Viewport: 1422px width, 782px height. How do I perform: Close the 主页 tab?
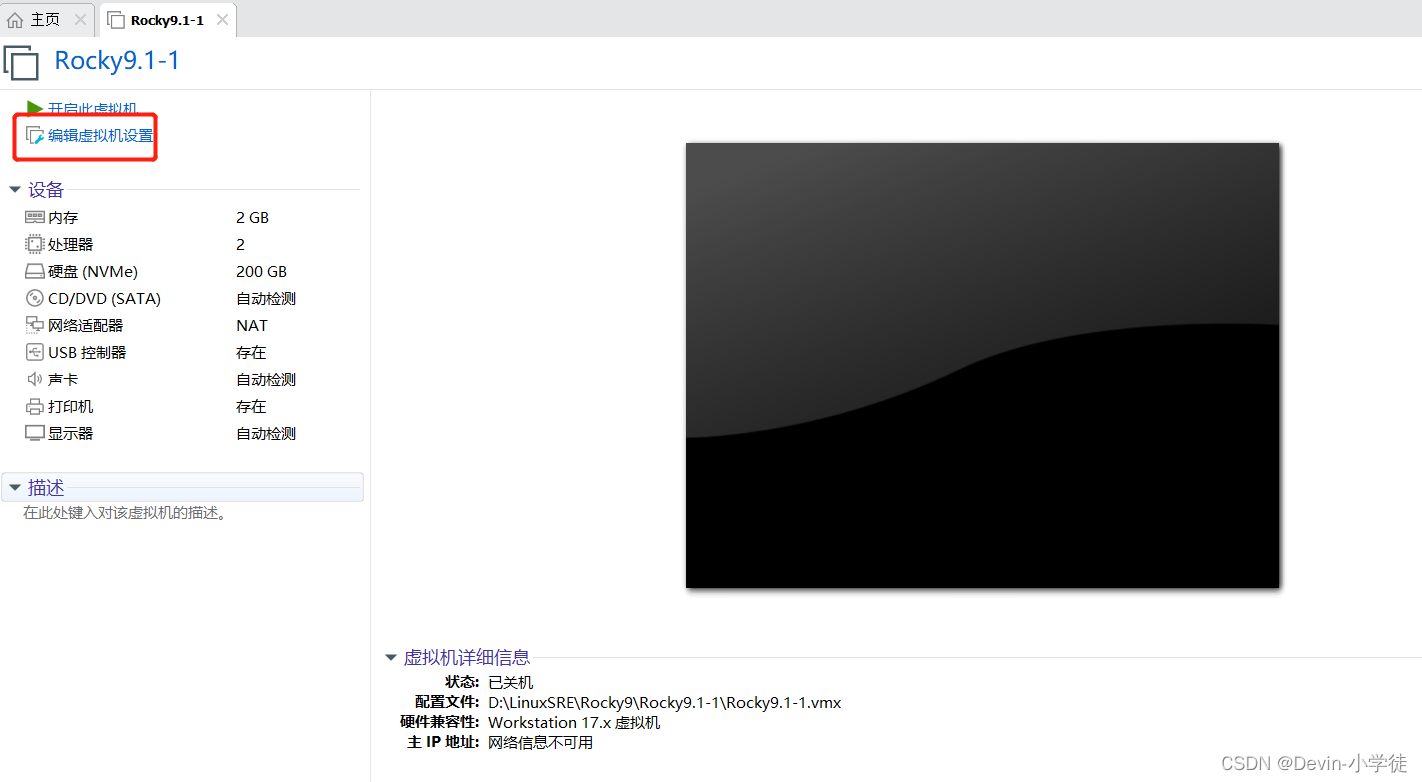coord(80,20)
